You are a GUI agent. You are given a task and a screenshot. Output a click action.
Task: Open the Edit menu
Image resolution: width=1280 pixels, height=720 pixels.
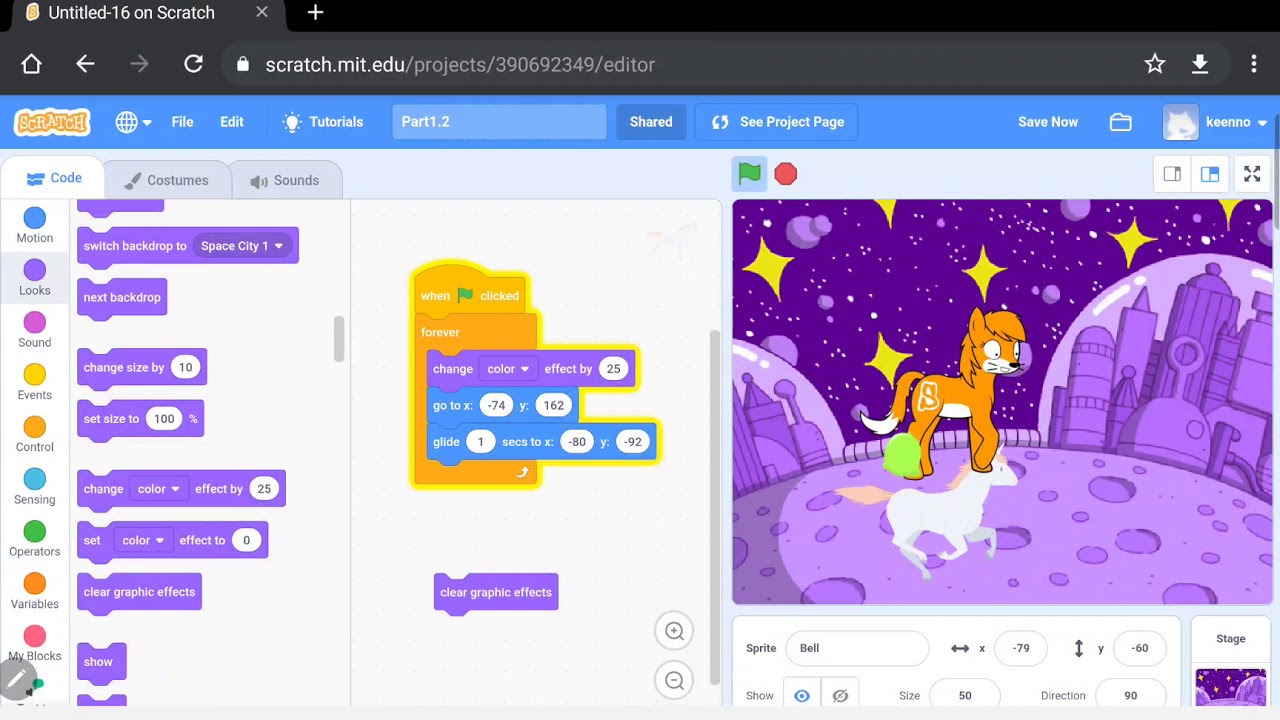click(232, 122)
